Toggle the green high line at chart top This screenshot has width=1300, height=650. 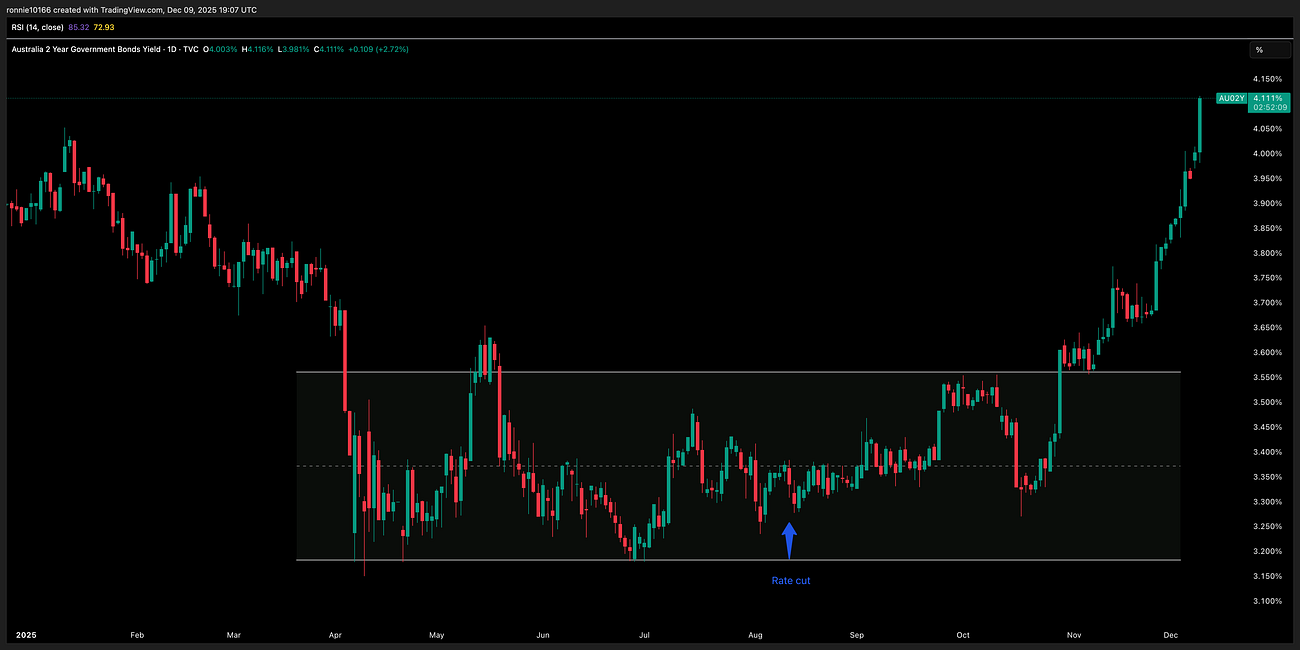600,99
